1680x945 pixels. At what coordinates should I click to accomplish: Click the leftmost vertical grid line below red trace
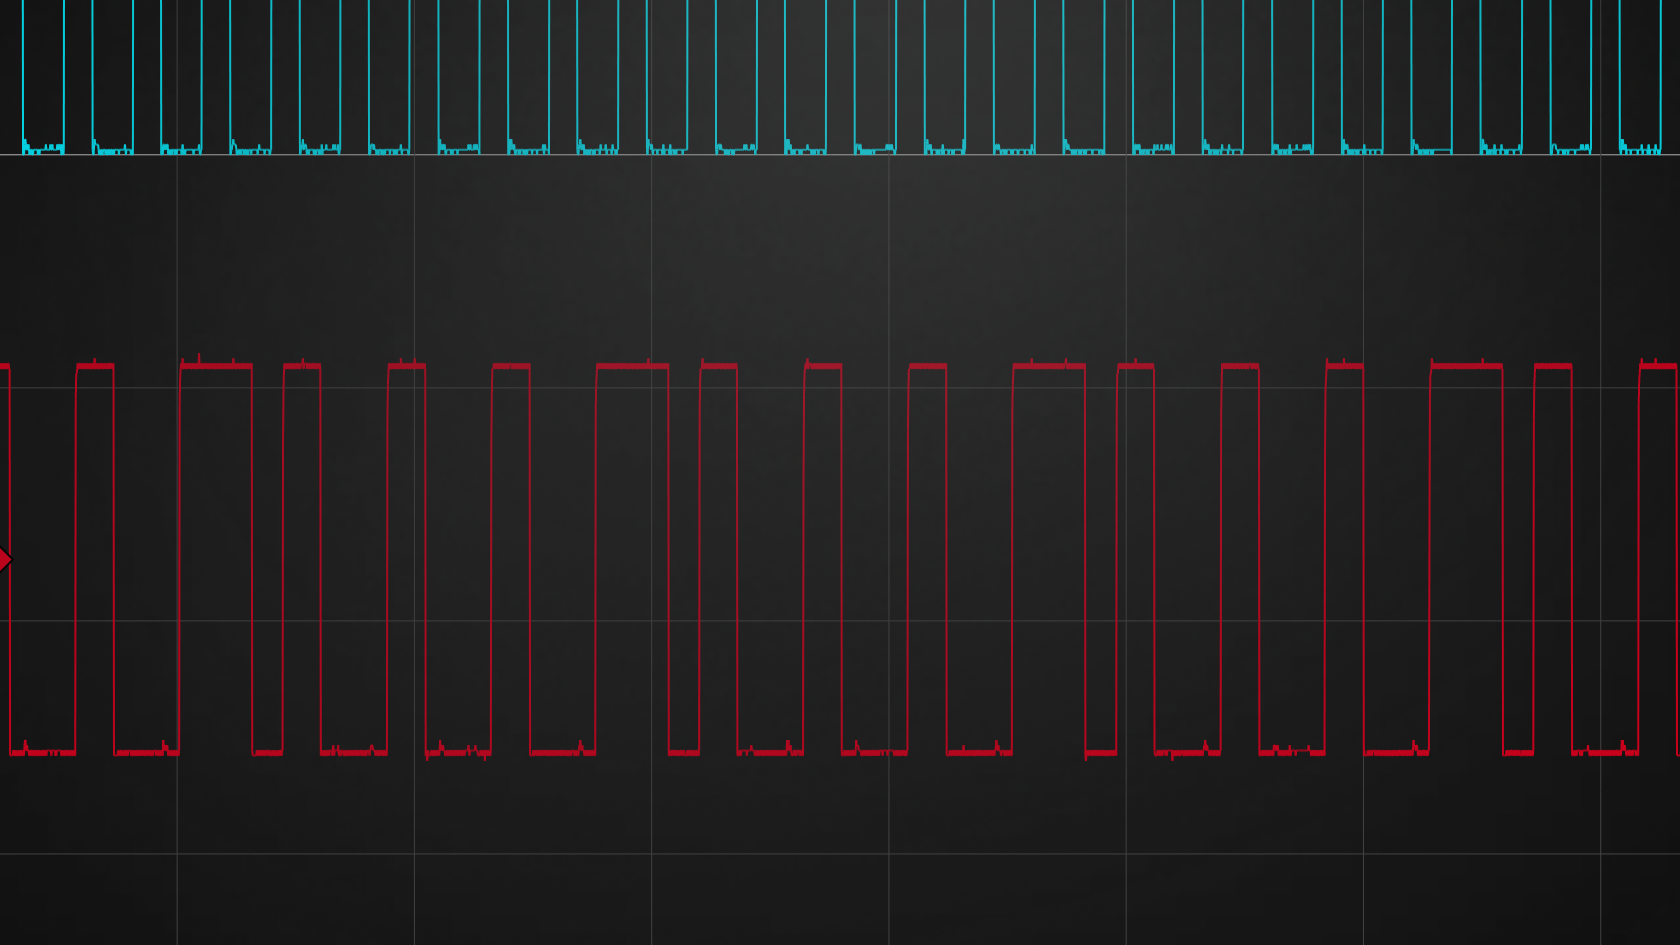click(177, 900)
